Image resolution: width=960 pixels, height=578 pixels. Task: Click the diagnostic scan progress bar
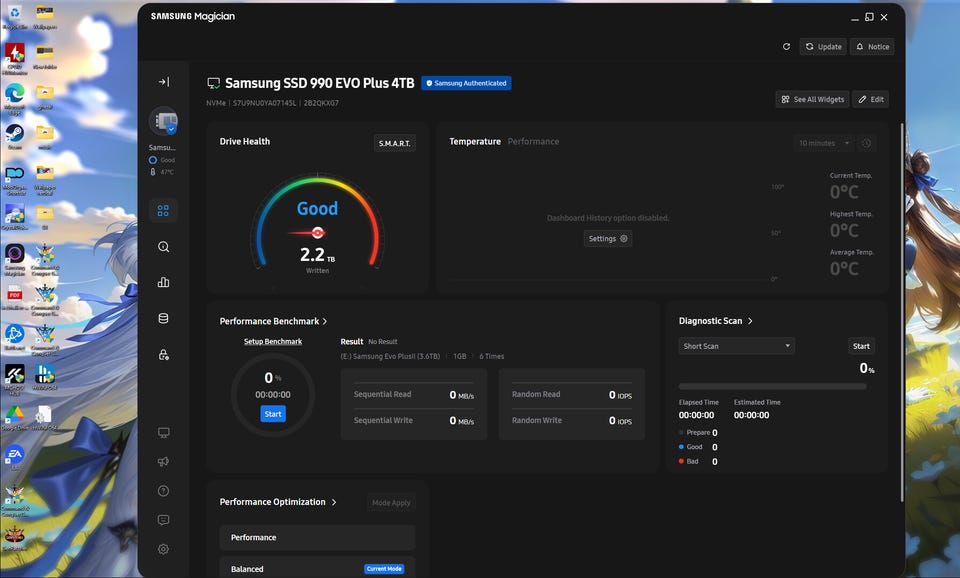(773, 386)
